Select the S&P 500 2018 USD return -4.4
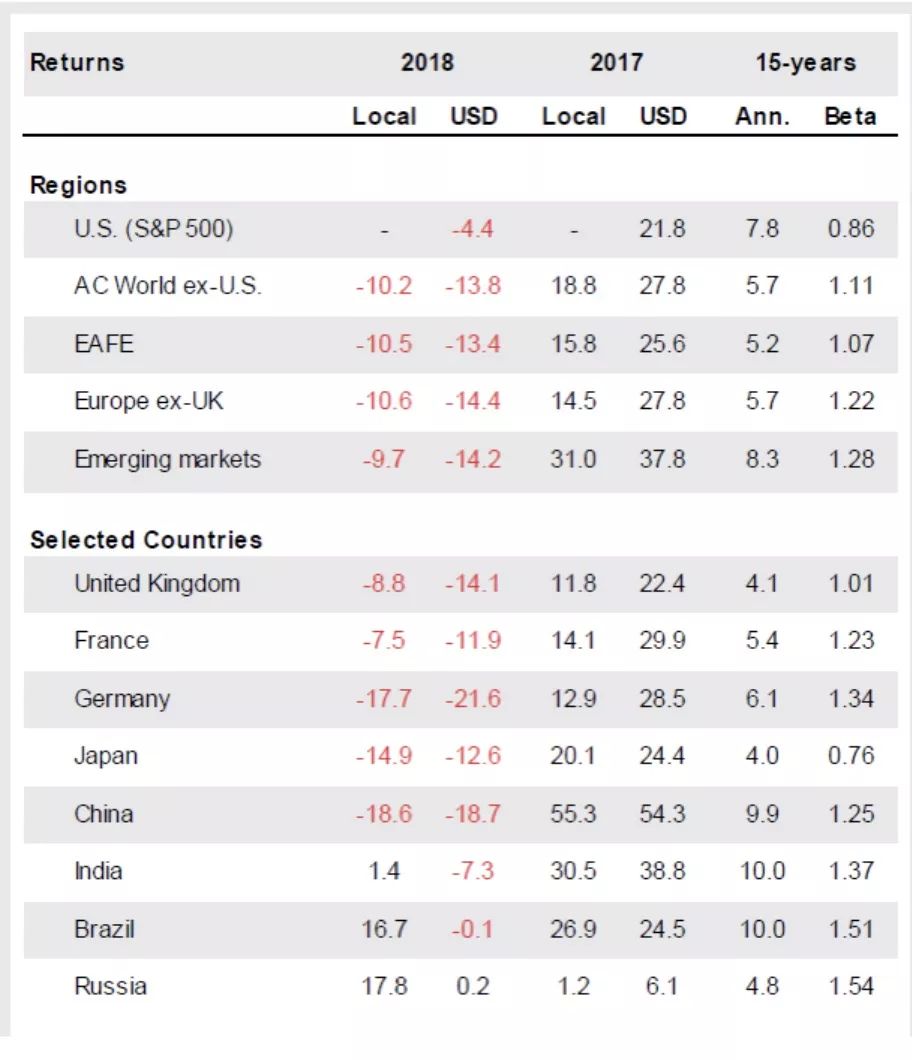Image resolution: width=912 pixels, height=1060 pixels. point(472,229)
